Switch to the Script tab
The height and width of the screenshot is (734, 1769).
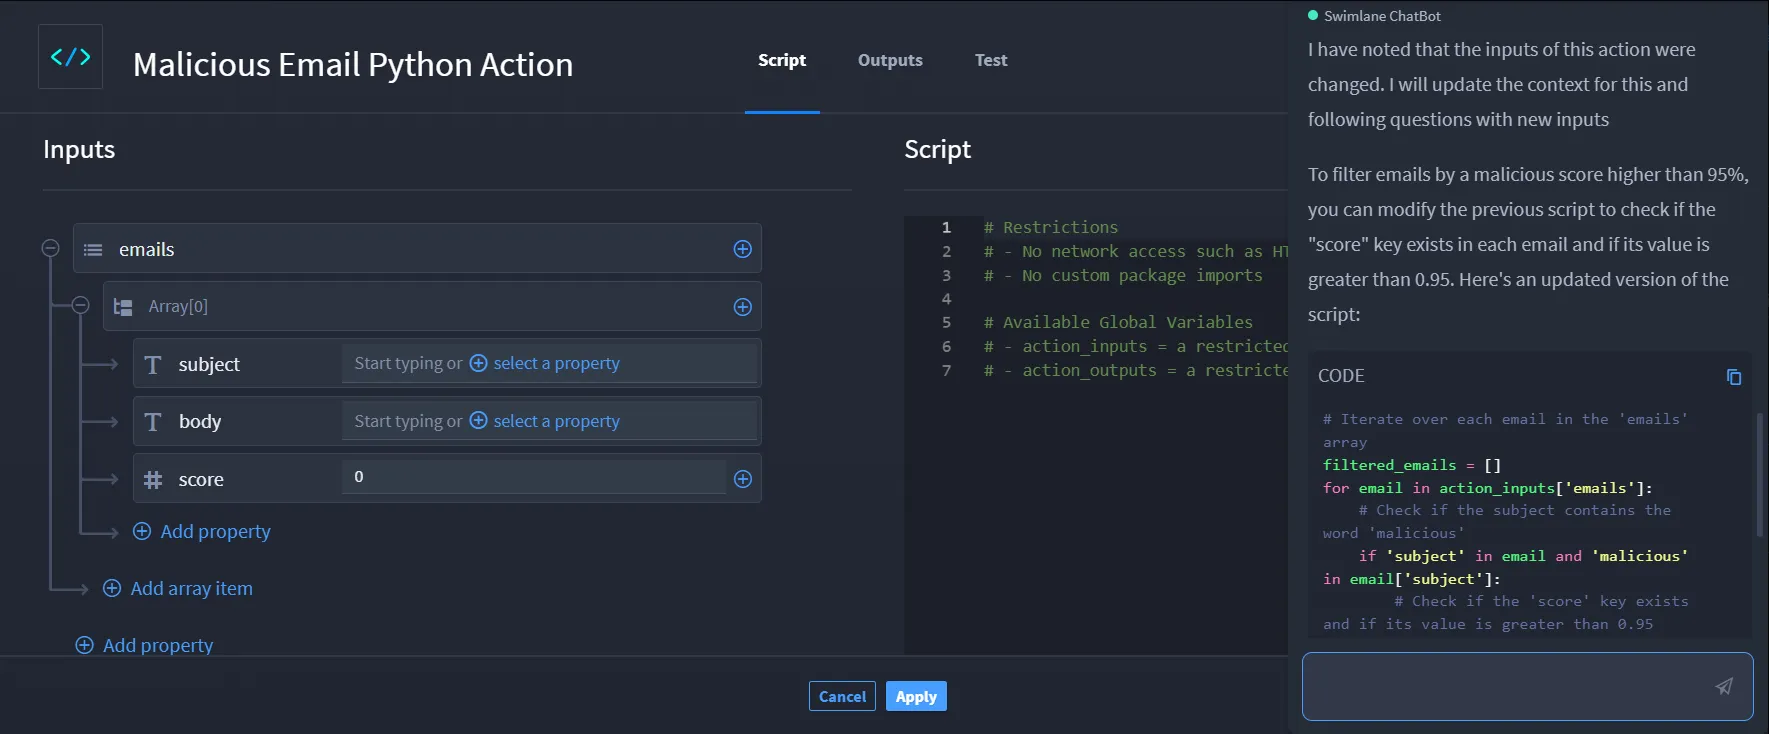coord(782,60)
